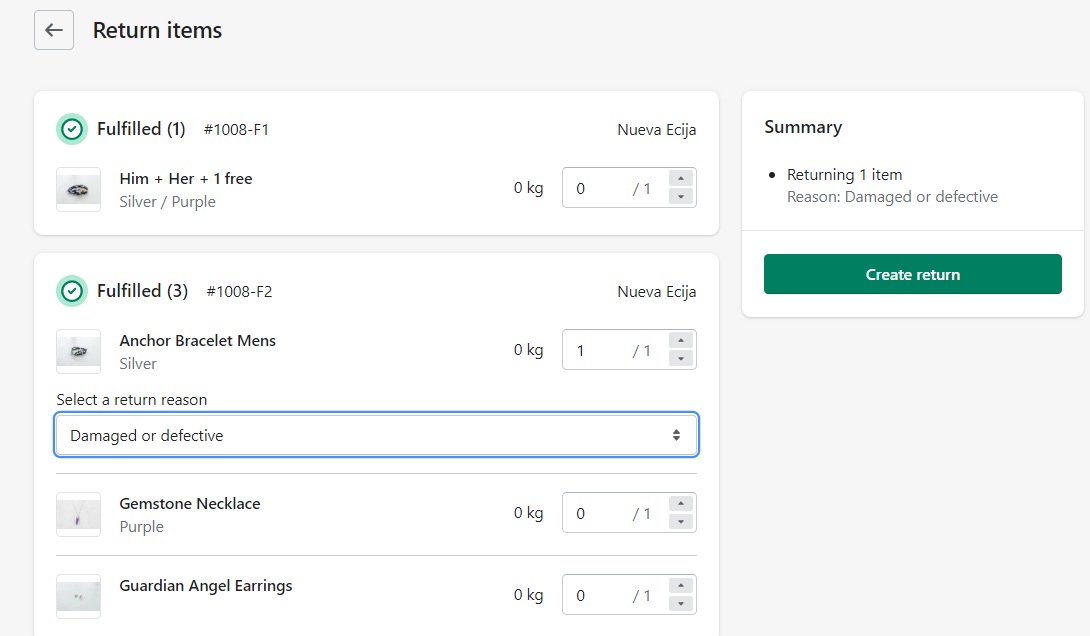This screenshot has width=1090, height=636.
Task: Click fulfilled status icon for #1008-F1
Action: (x=71, y=129)
